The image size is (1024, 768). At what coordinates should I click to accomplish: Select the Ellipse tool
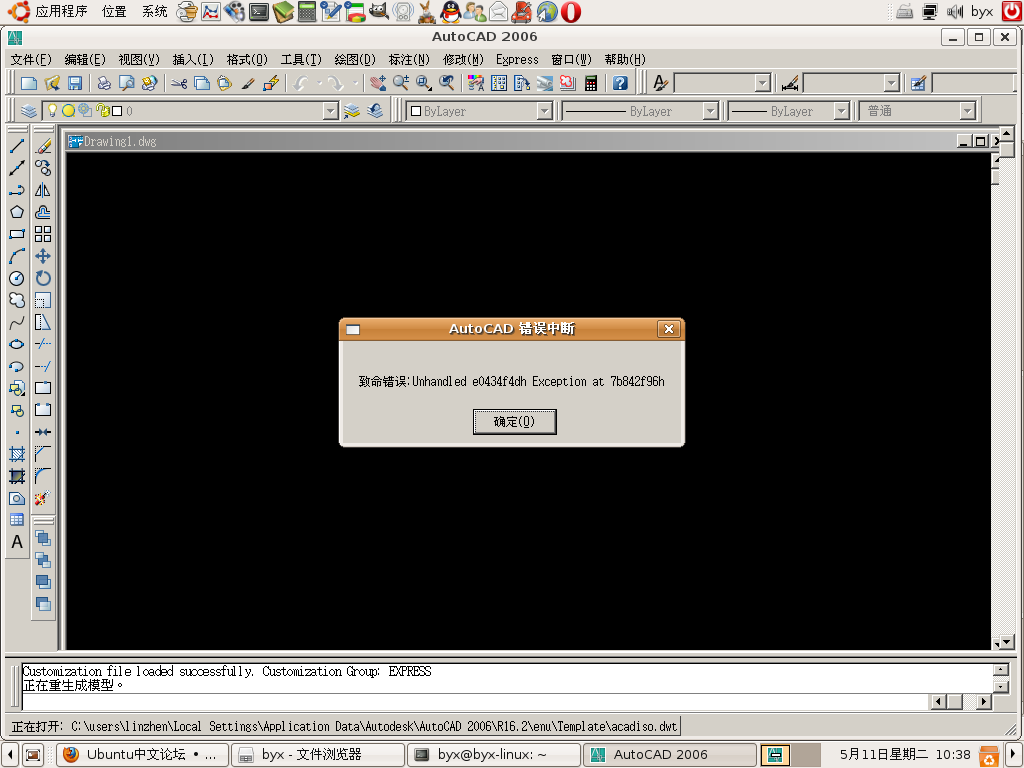tap(17, 344)
